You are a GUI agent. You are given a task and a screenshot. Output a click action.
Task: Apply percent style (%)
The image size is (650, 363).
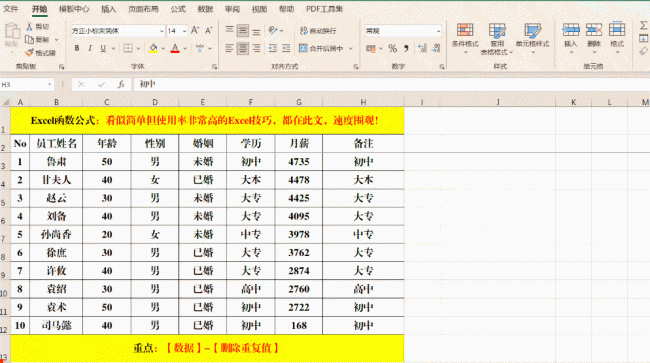(x=392, y=48)
